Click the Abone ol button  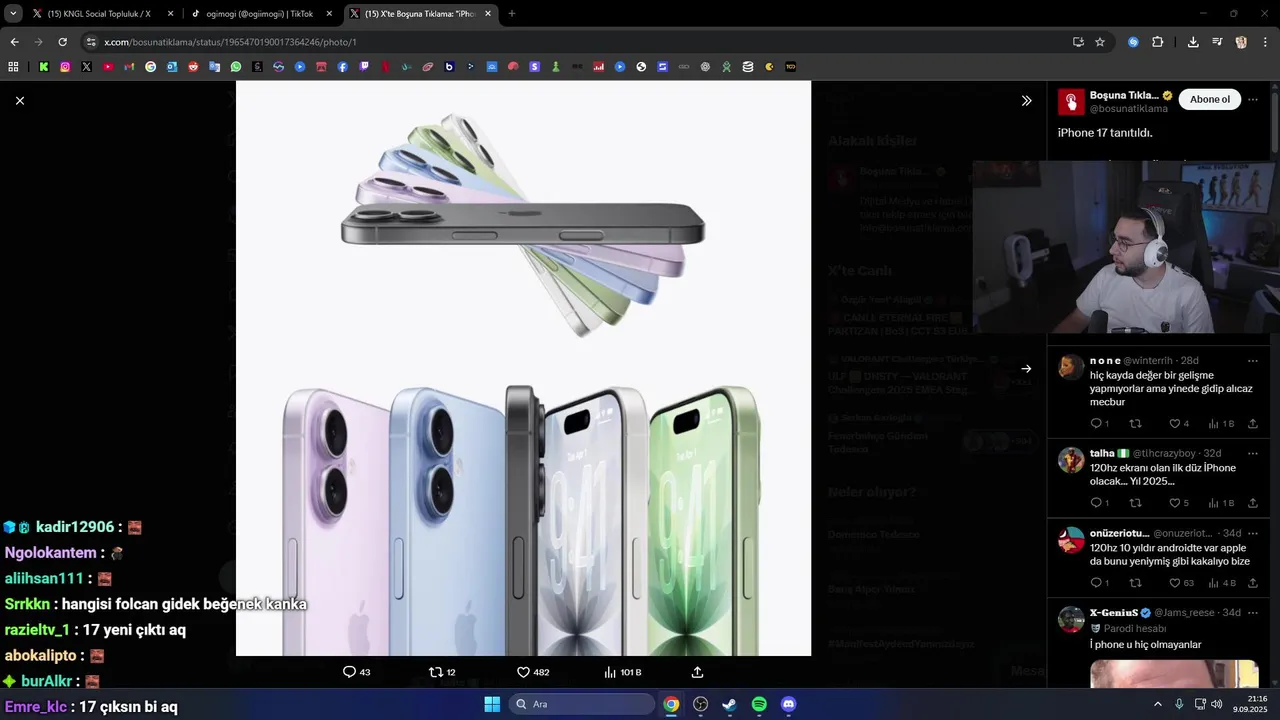tap(1210, 100)
